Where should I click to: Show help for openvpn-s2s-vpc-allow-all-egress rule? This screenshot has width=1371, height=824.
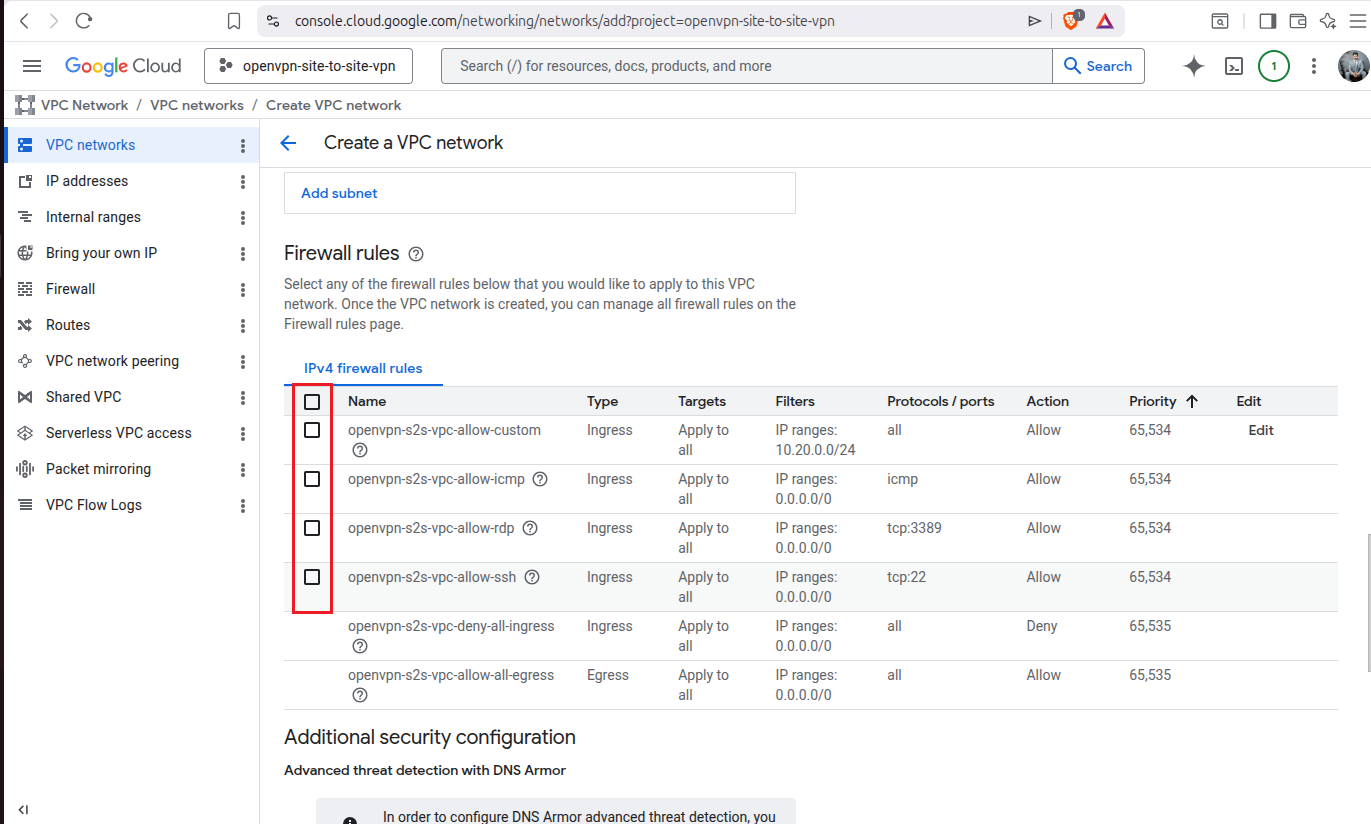pyautogui.click(x=360, y=695)
